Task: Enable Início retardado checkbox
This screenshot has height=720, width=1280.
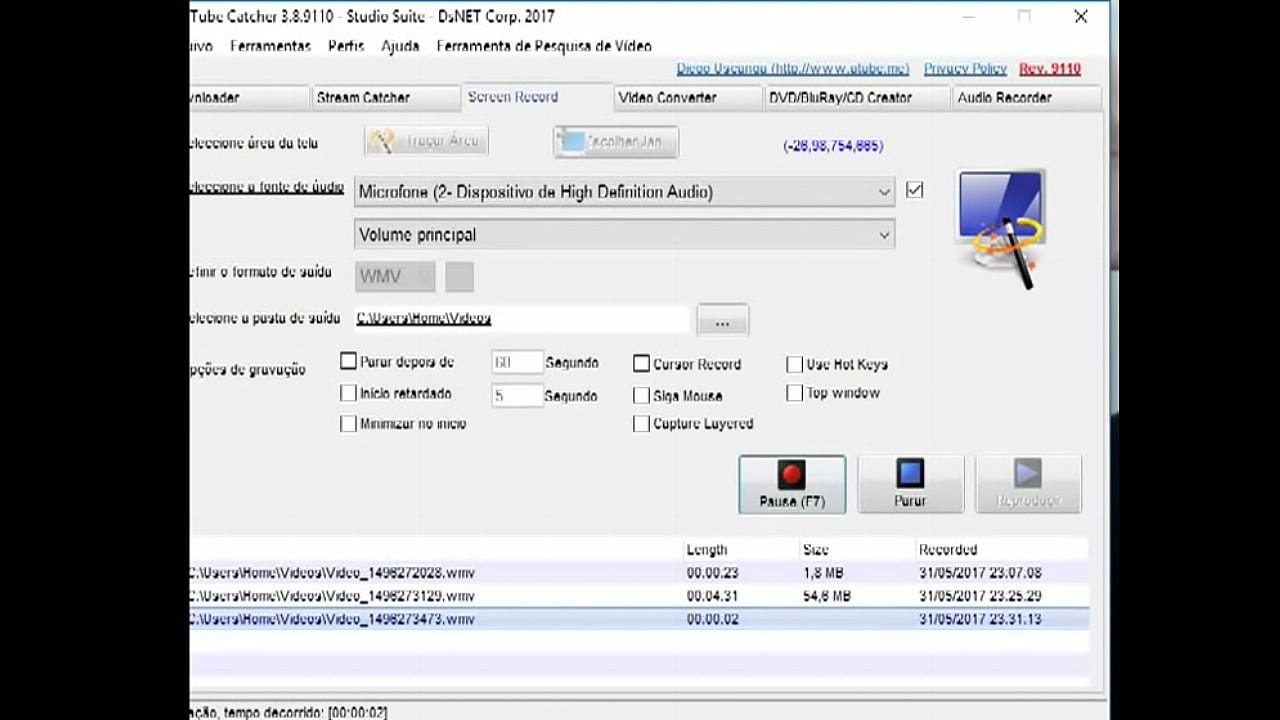Action: click(348, 393)
